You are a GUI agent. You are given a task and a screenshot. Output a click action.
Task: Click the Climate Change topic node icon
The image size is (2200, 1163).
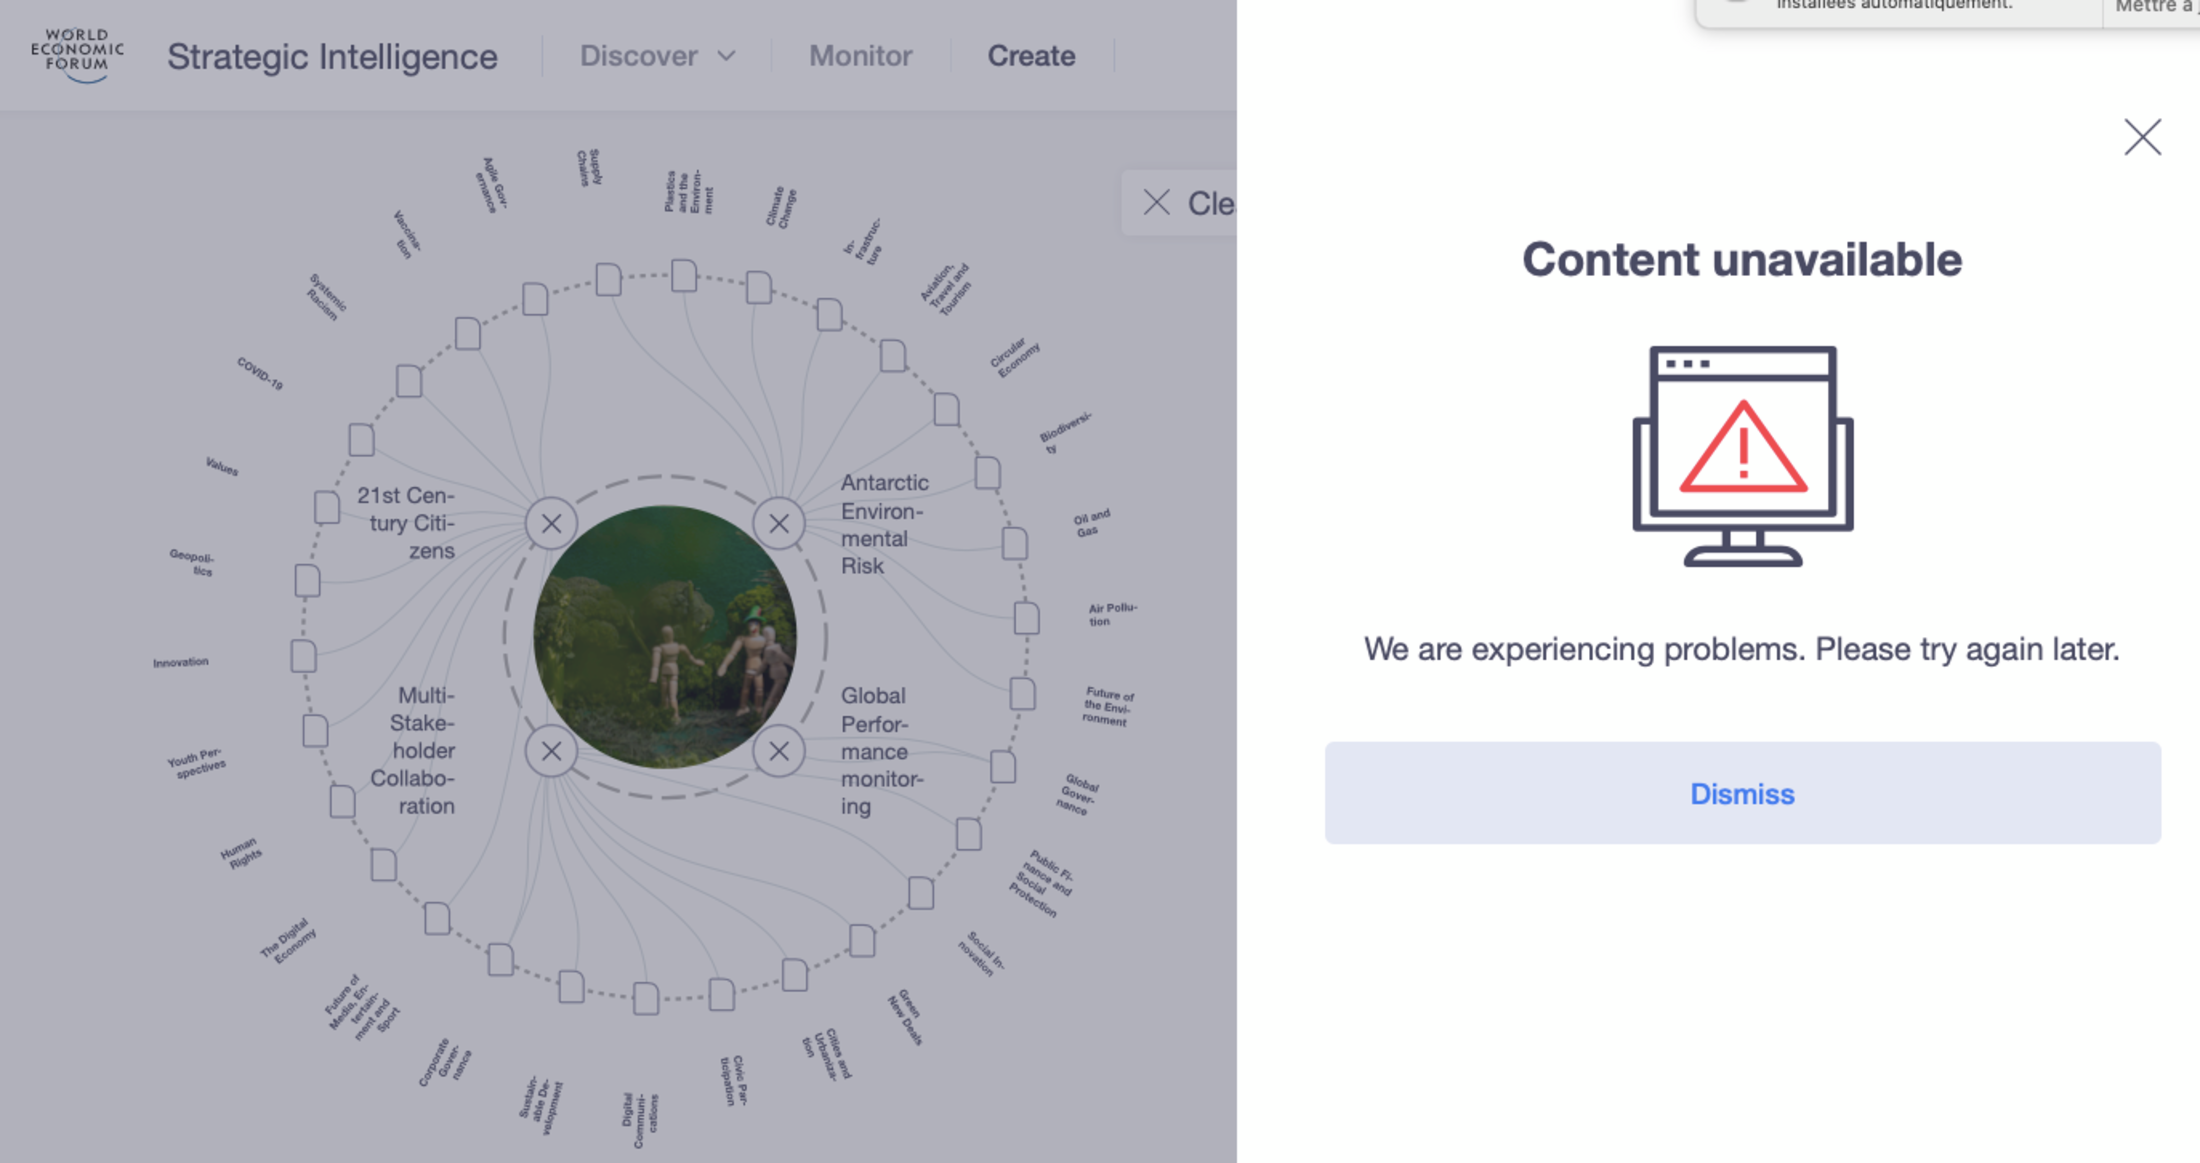[x=759, y=288]
